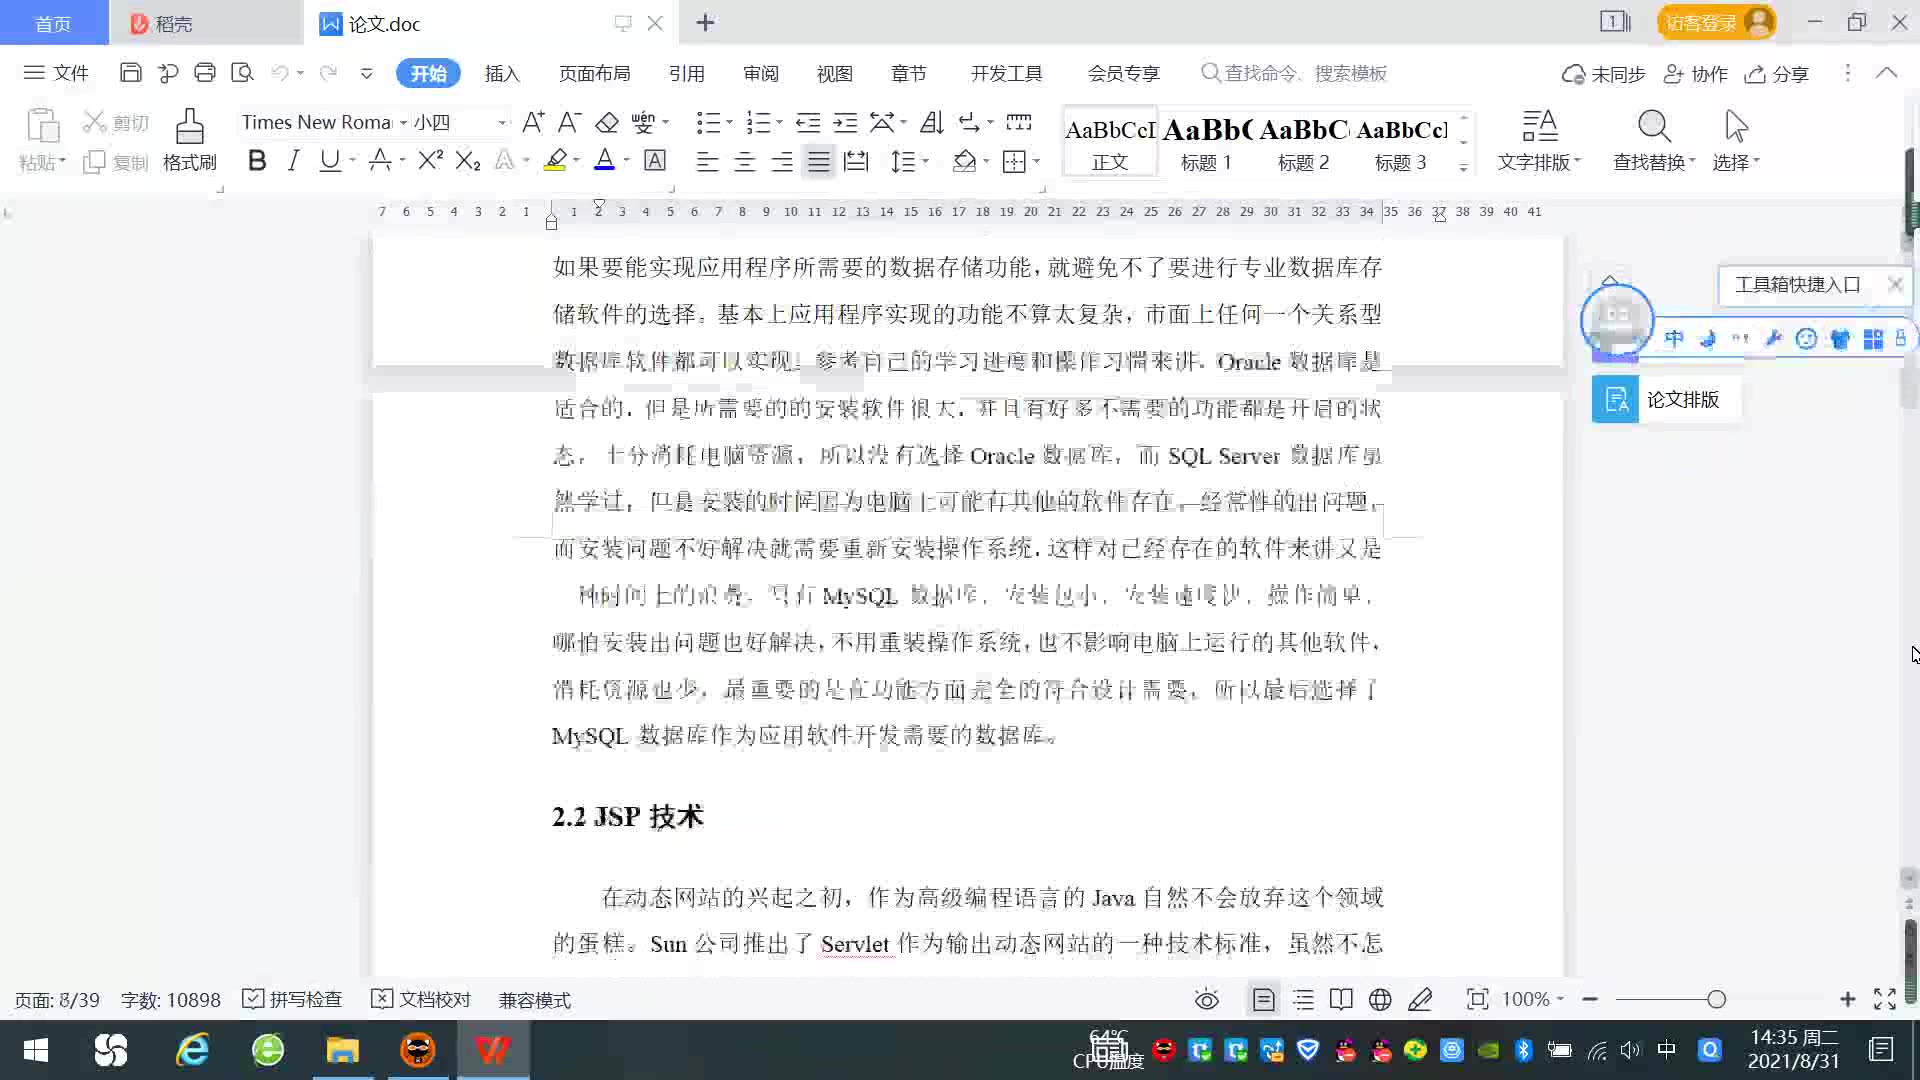Click the Print icon in quick toolbar
The height and width of the screenshot is (1080, 1920).
[205, 73]
